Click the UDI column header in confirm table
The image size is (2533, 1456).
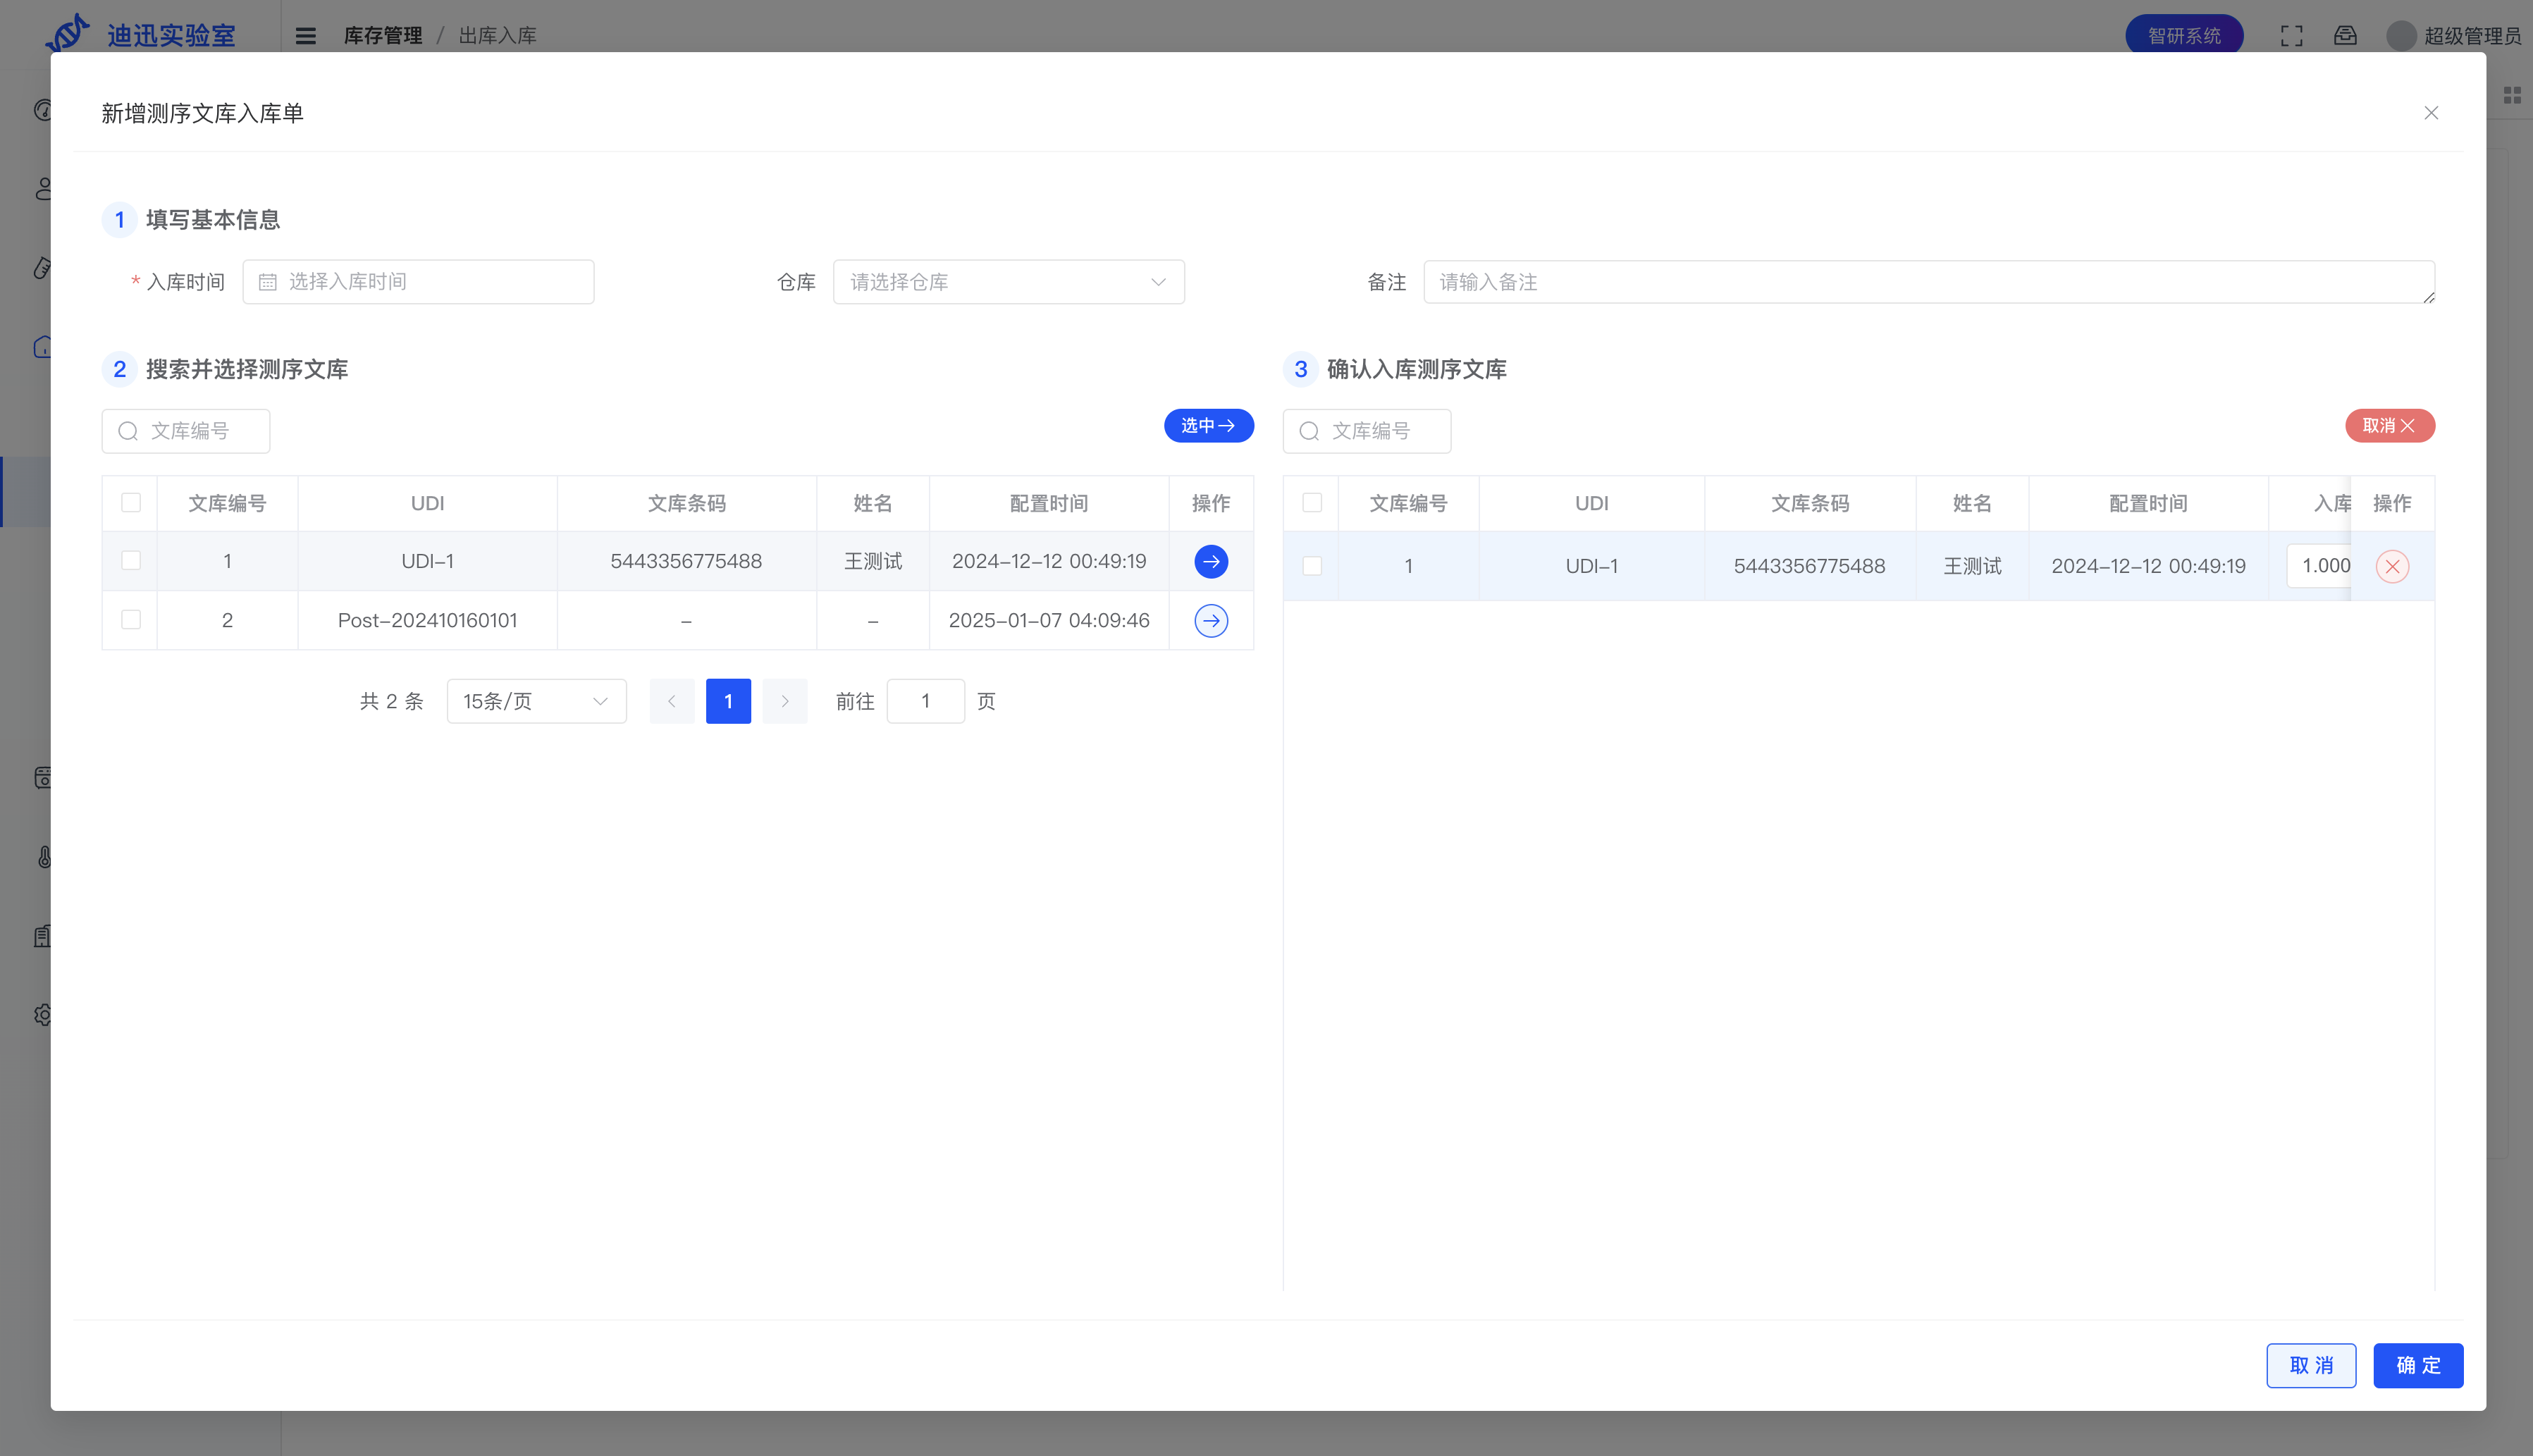(x=1591, y=503)
